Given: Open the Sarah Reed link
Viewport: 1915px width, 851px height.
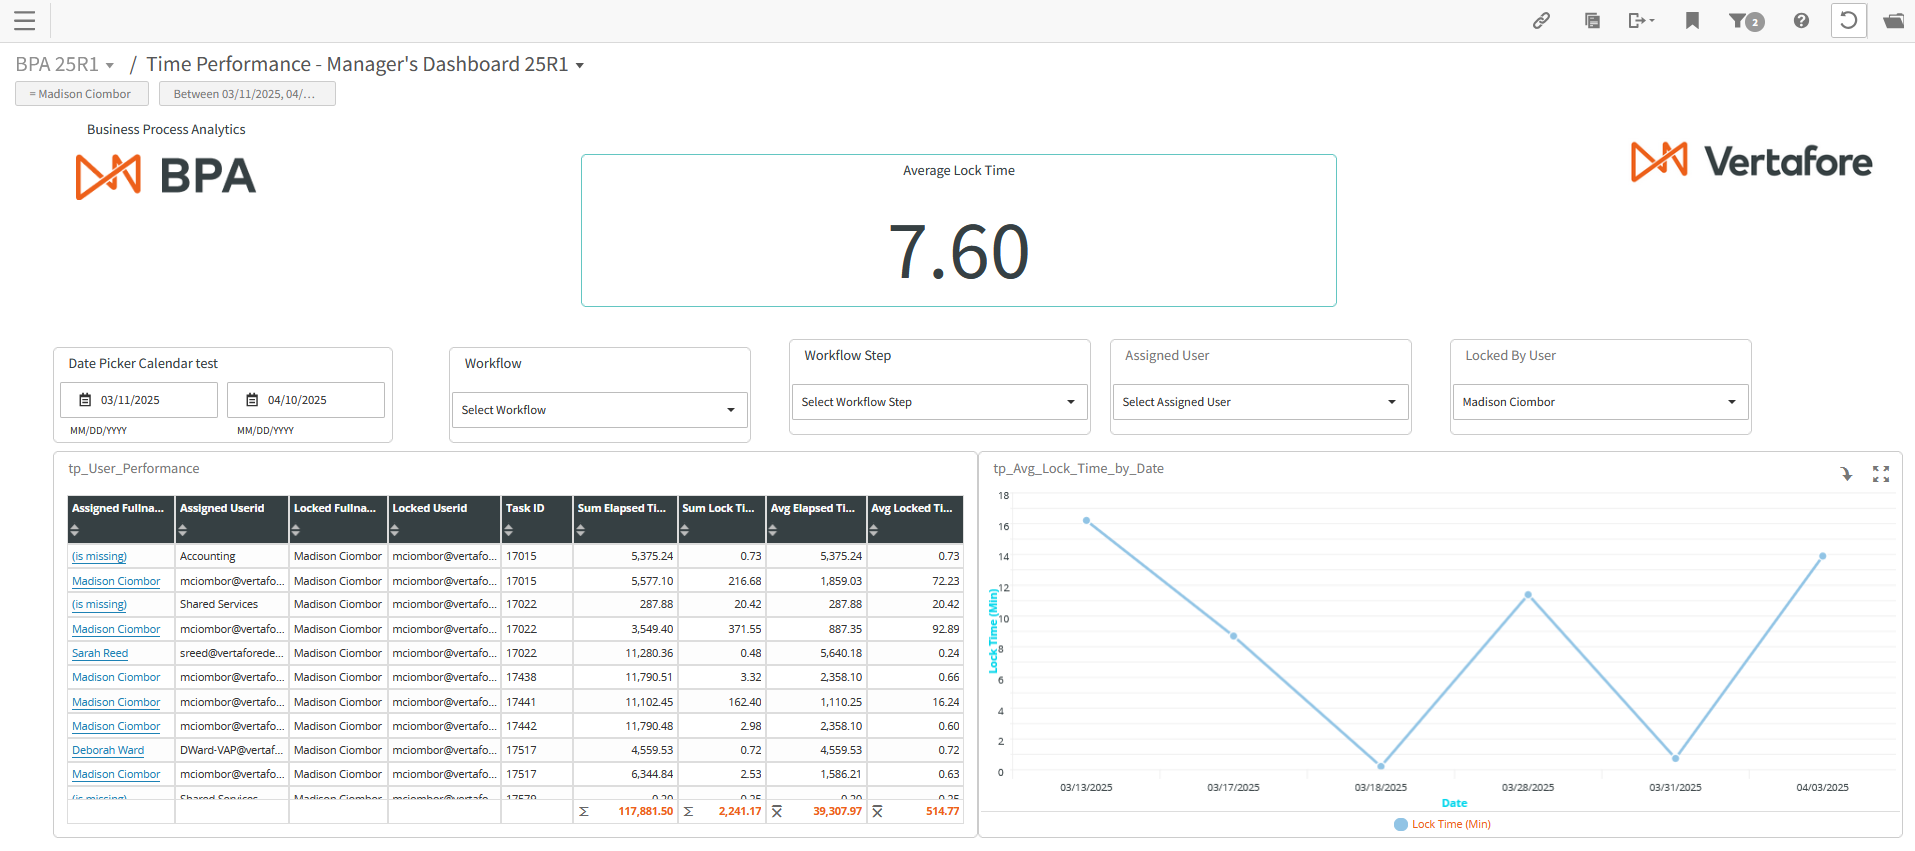Looking at the screenshot, I should 100,654.
